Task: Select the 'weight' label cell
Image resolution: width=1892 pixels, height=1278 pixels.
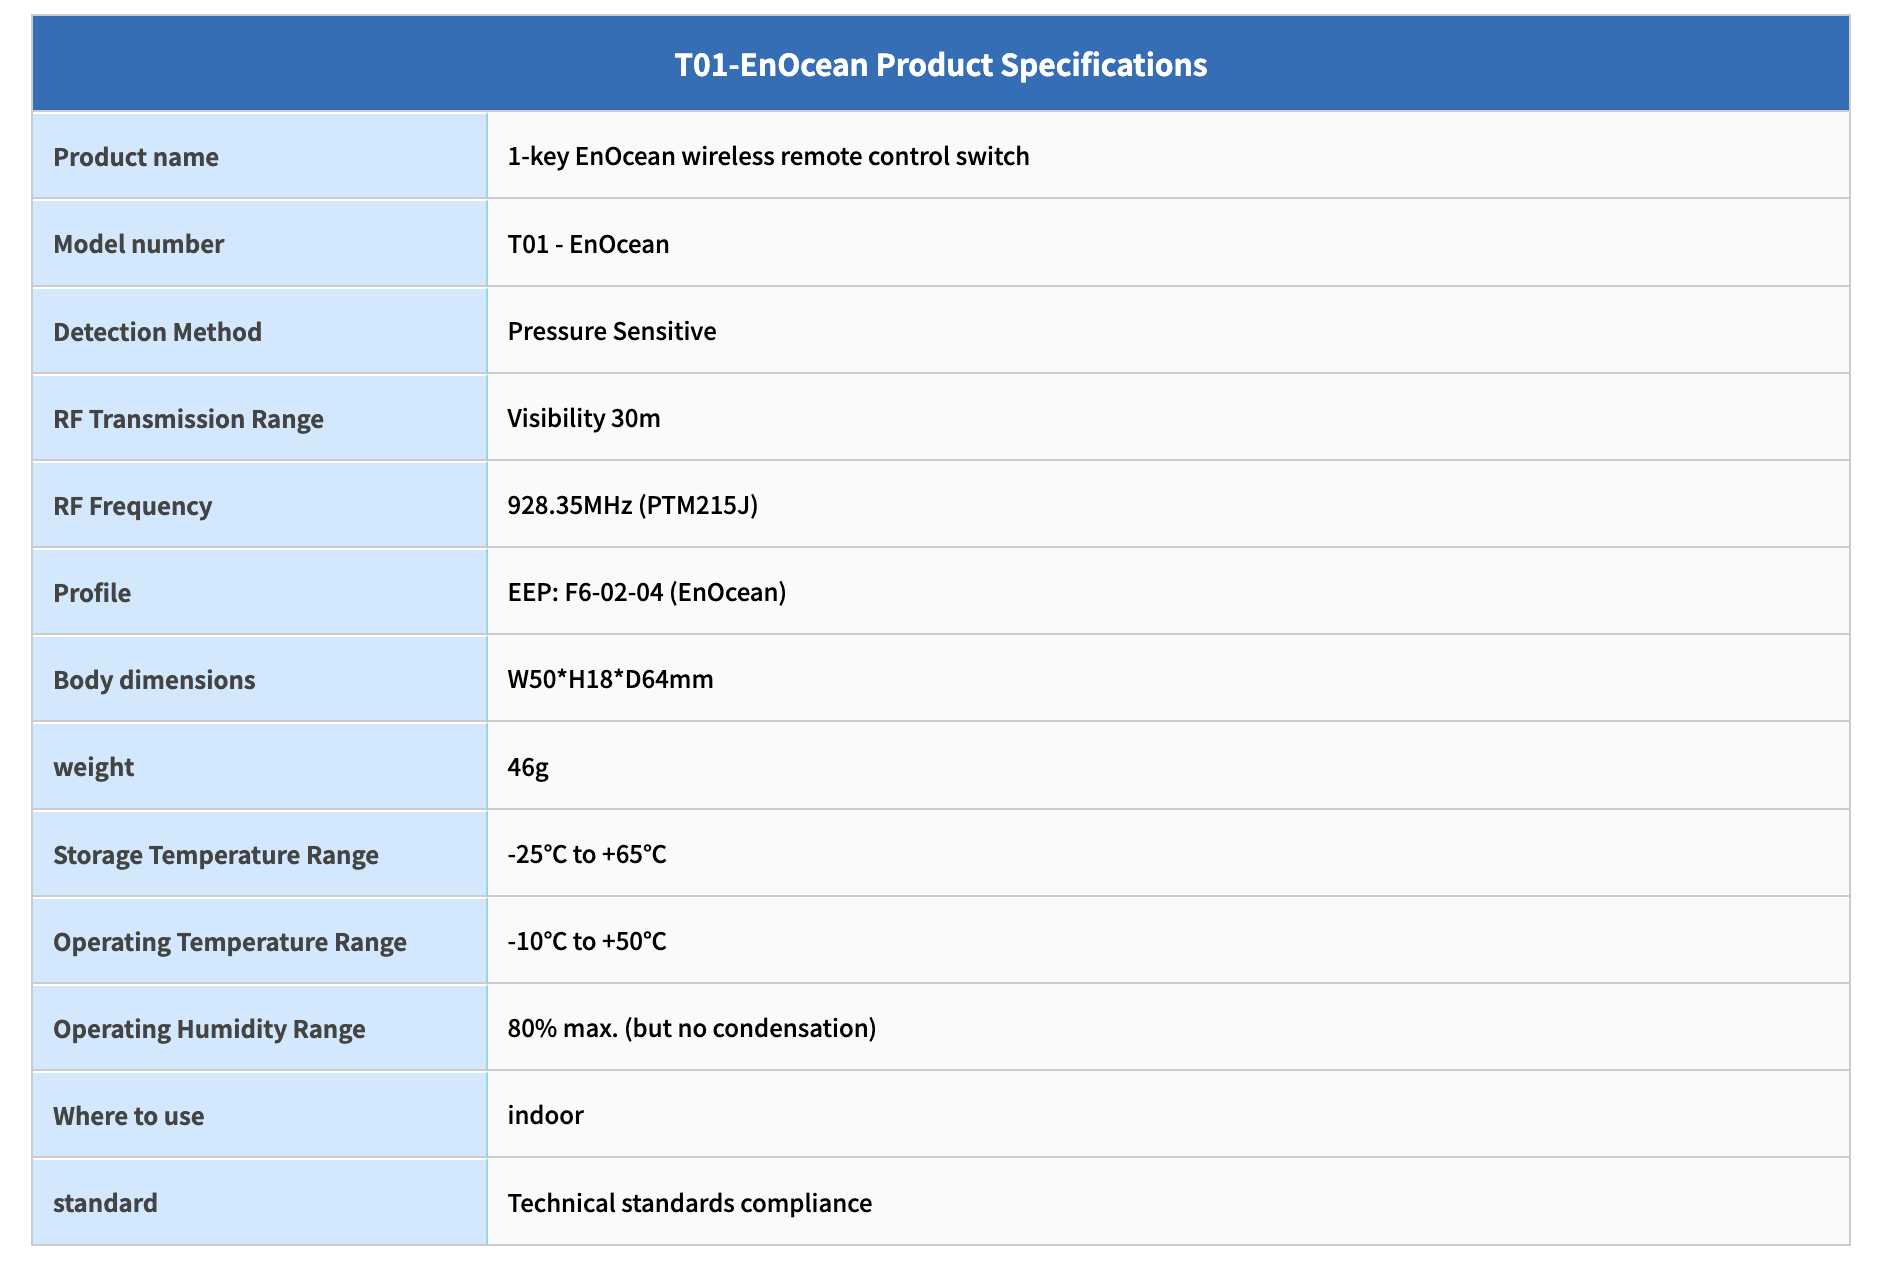Action: (x=260, y=766)
